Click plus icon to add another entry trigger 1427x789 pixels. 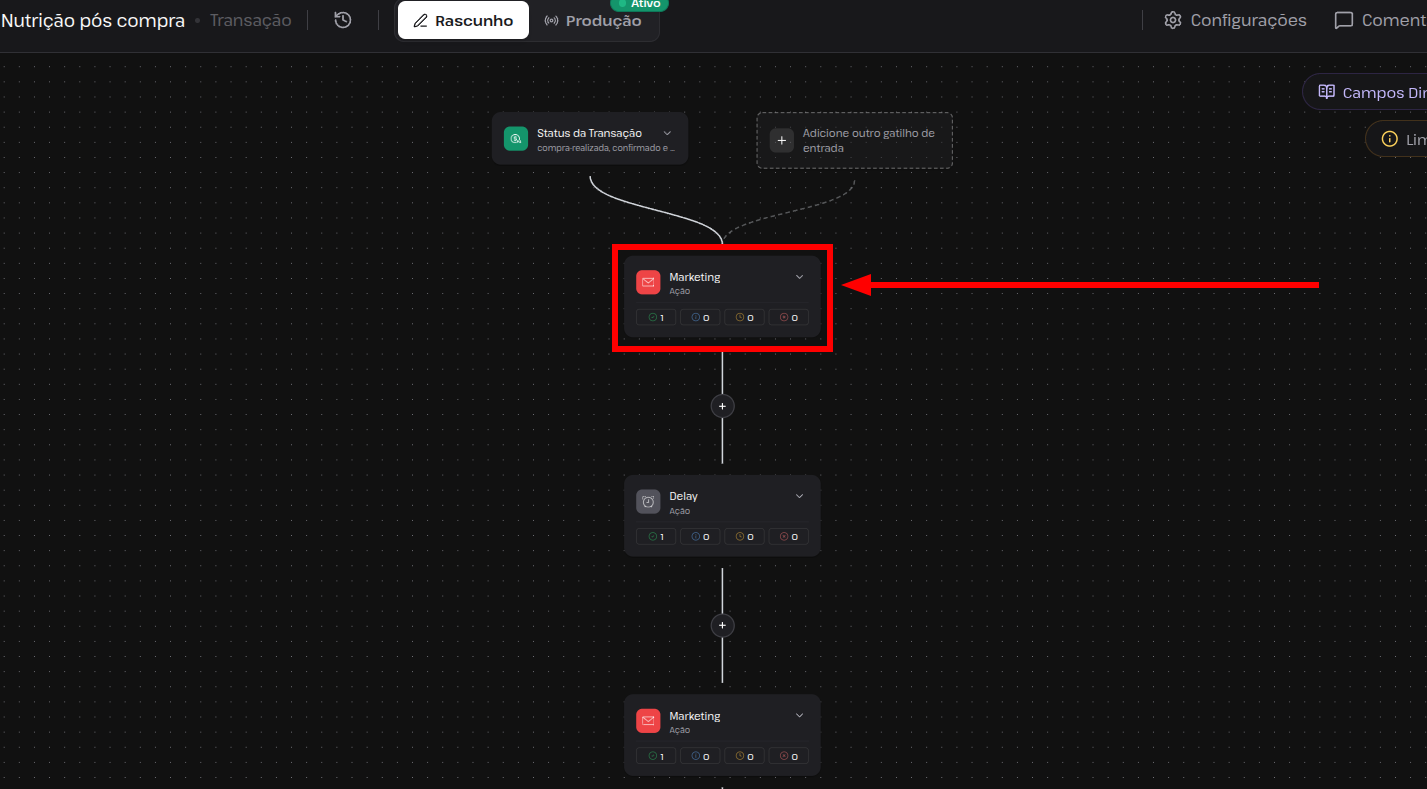(782, 140)
